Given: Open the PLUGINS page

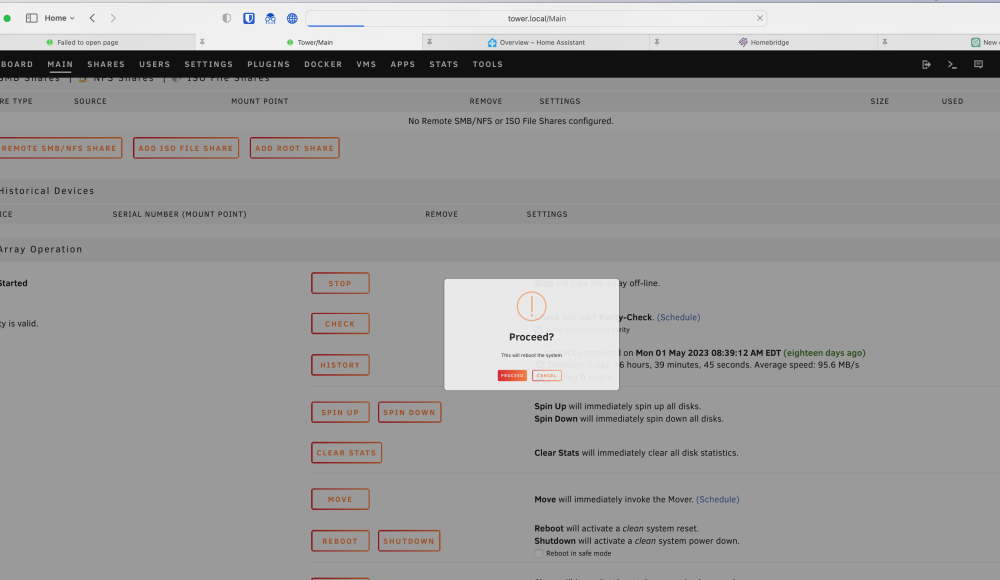Looking at the screenshot, I should [x=268, y=64].
